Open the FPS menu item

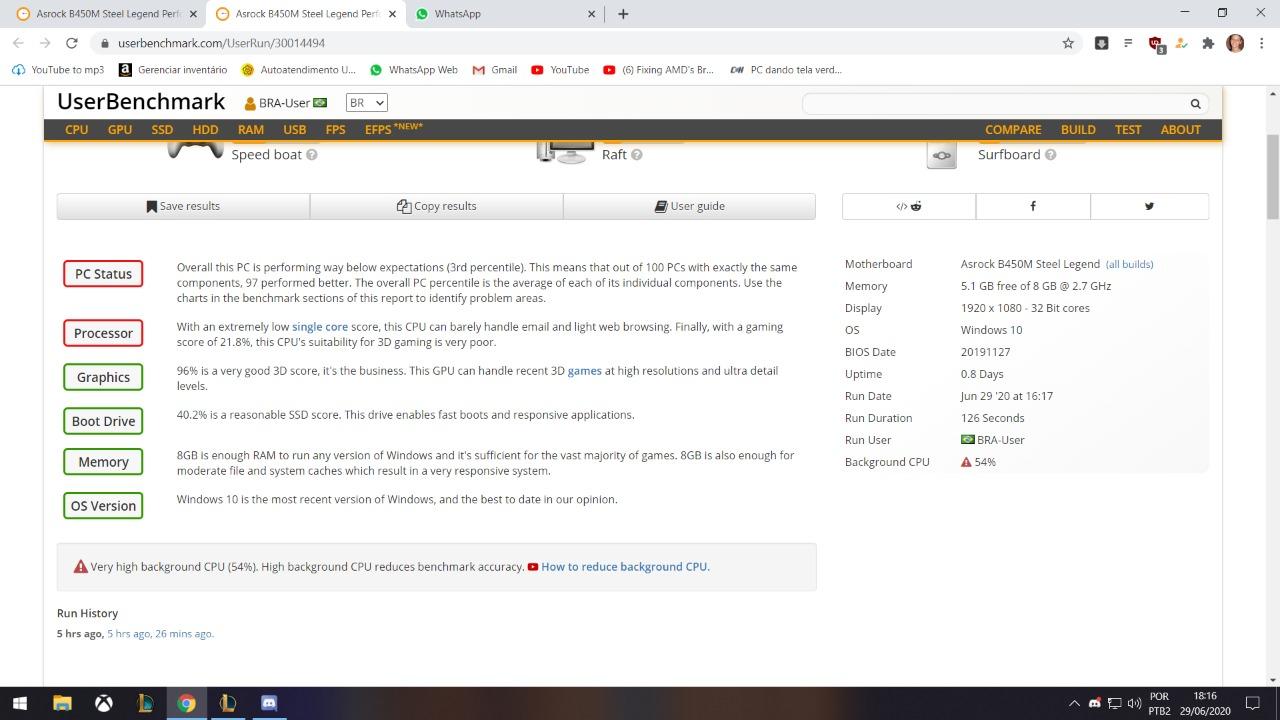(335, 130)
